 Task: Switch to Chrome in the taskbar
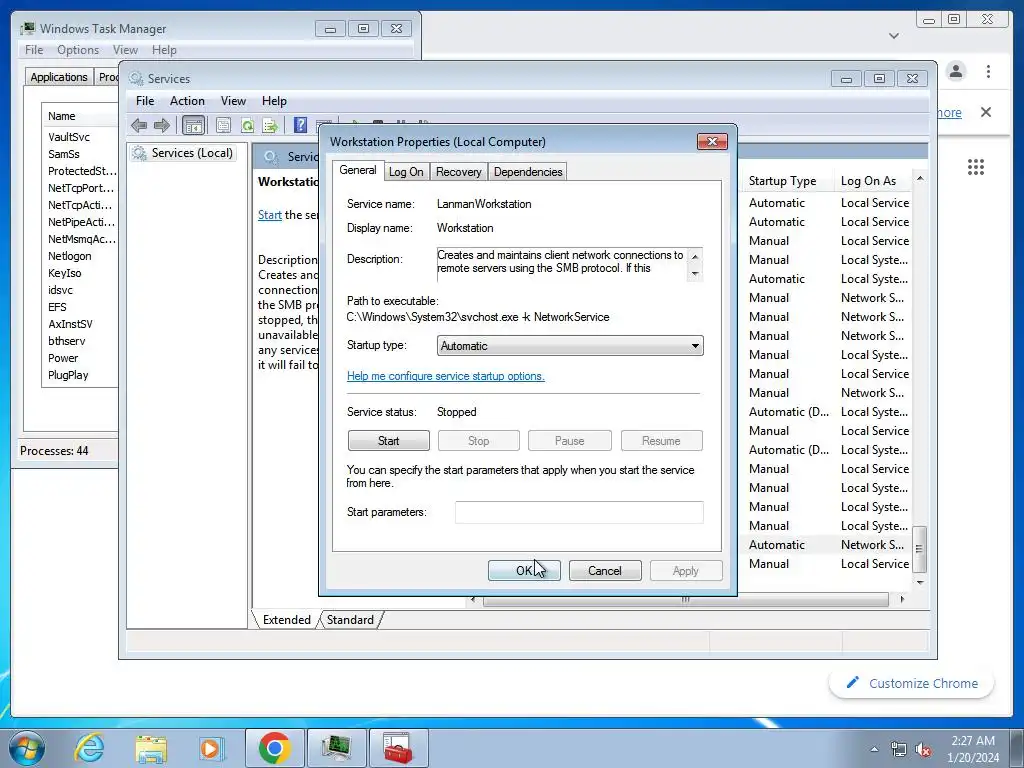(274, 748)
